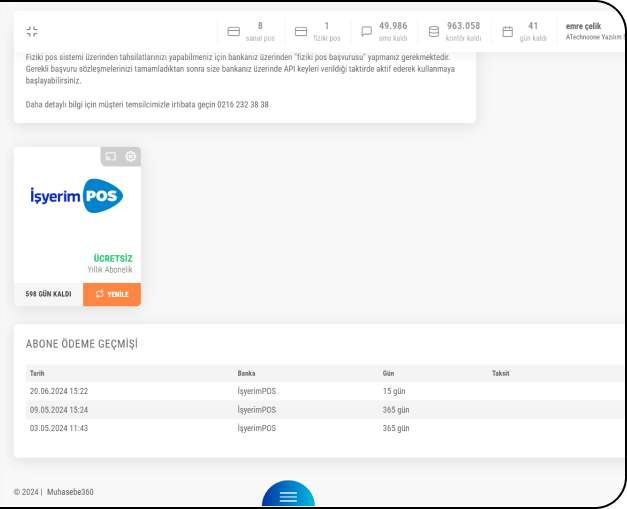Click the Muhasebe360 footer text
The width and height of the screenshot is (627, 509).
[x=70, y=492]
